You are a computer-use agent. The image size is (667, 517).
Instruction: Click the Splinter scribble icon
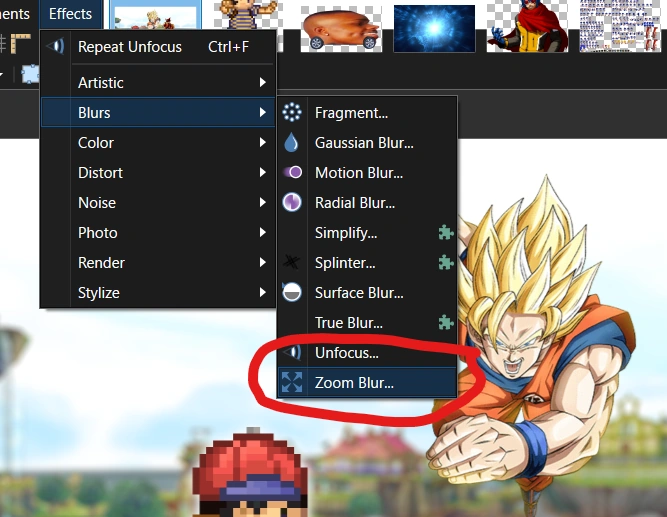[291, 262]
